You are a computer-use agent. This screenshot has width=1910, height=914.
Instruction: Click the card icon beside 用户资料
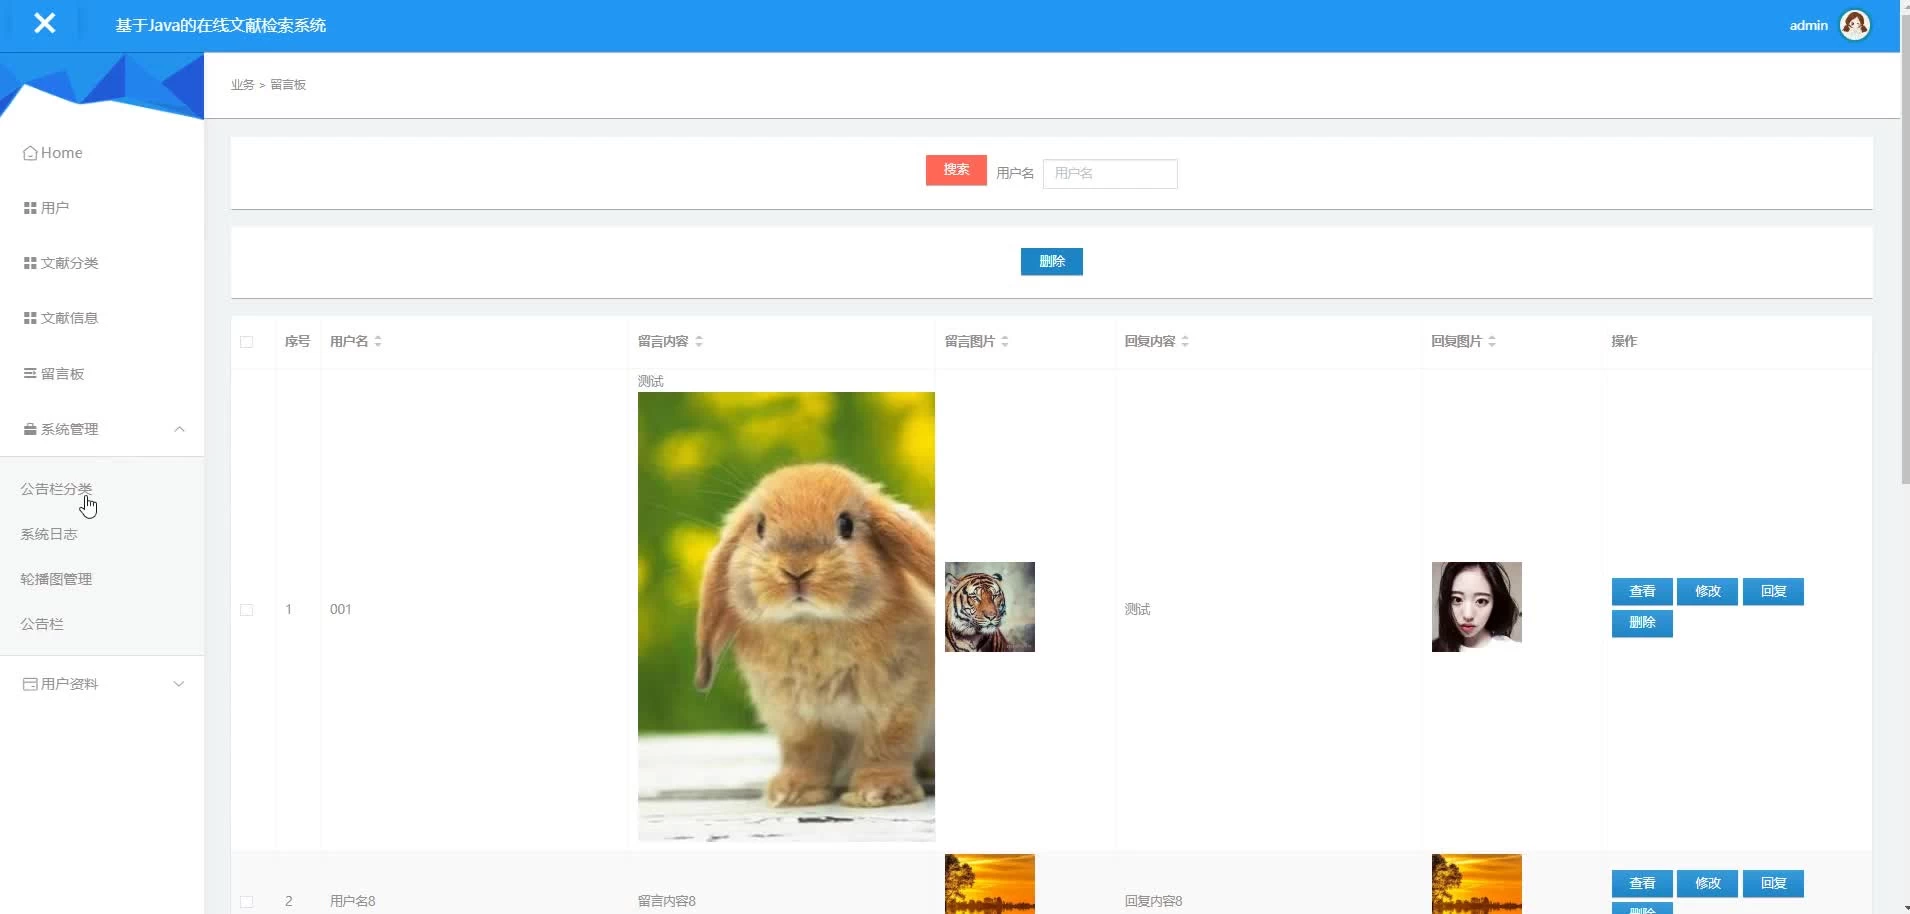pos(30,684)
